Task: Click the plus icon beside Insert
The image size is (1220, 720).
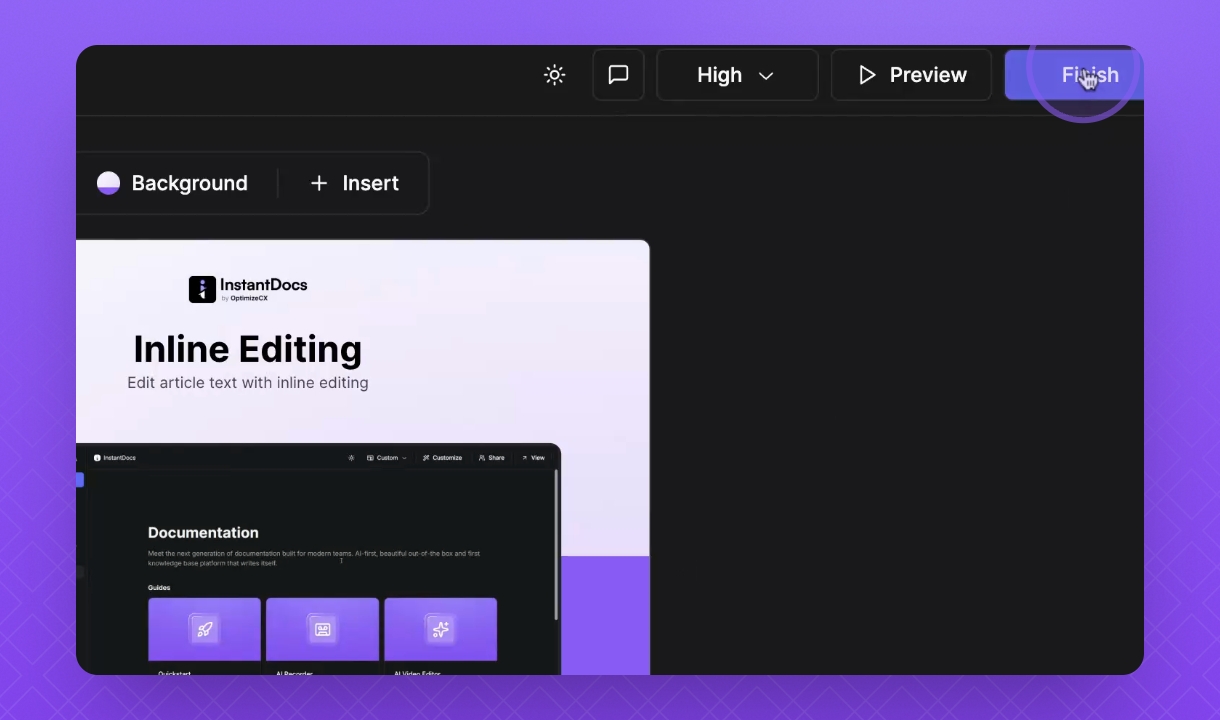Action: point(319,183)
